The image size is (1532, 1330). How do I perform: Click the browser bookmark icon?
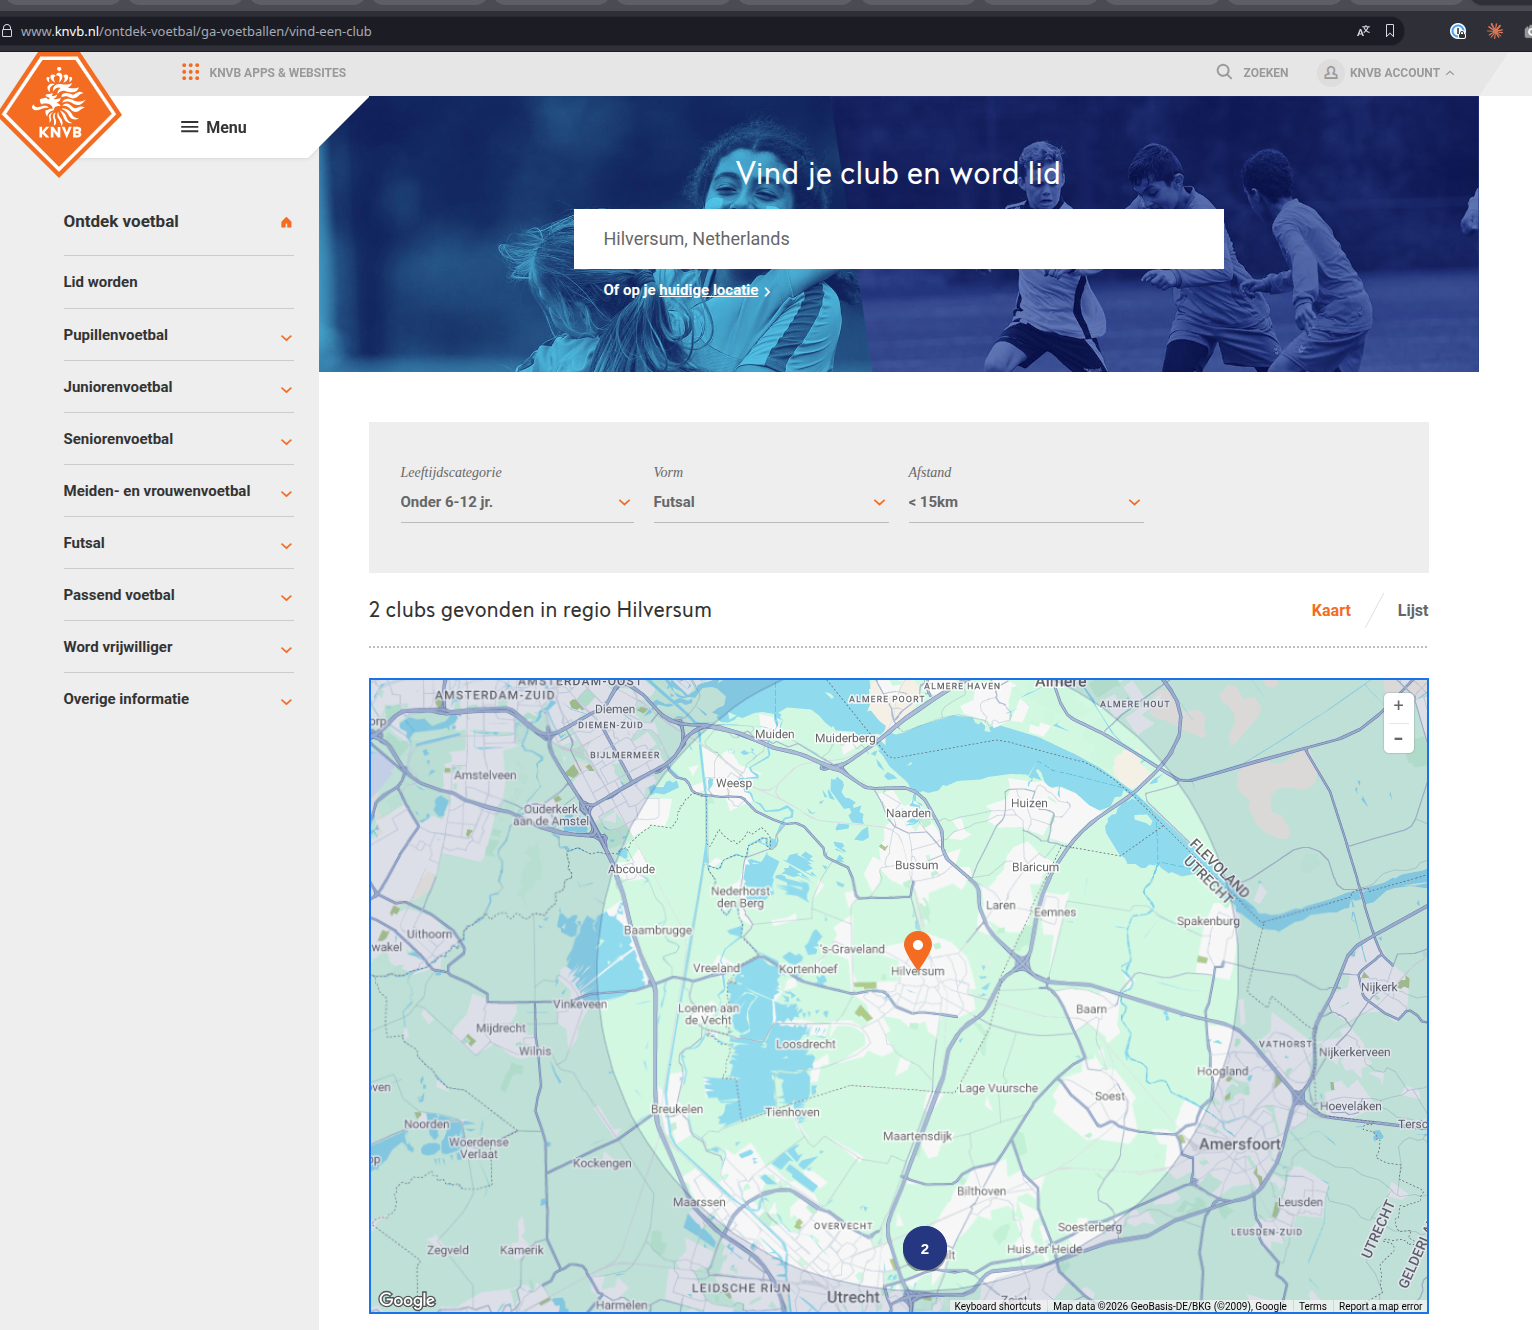pyautogui.click(x=1390, y=31)
